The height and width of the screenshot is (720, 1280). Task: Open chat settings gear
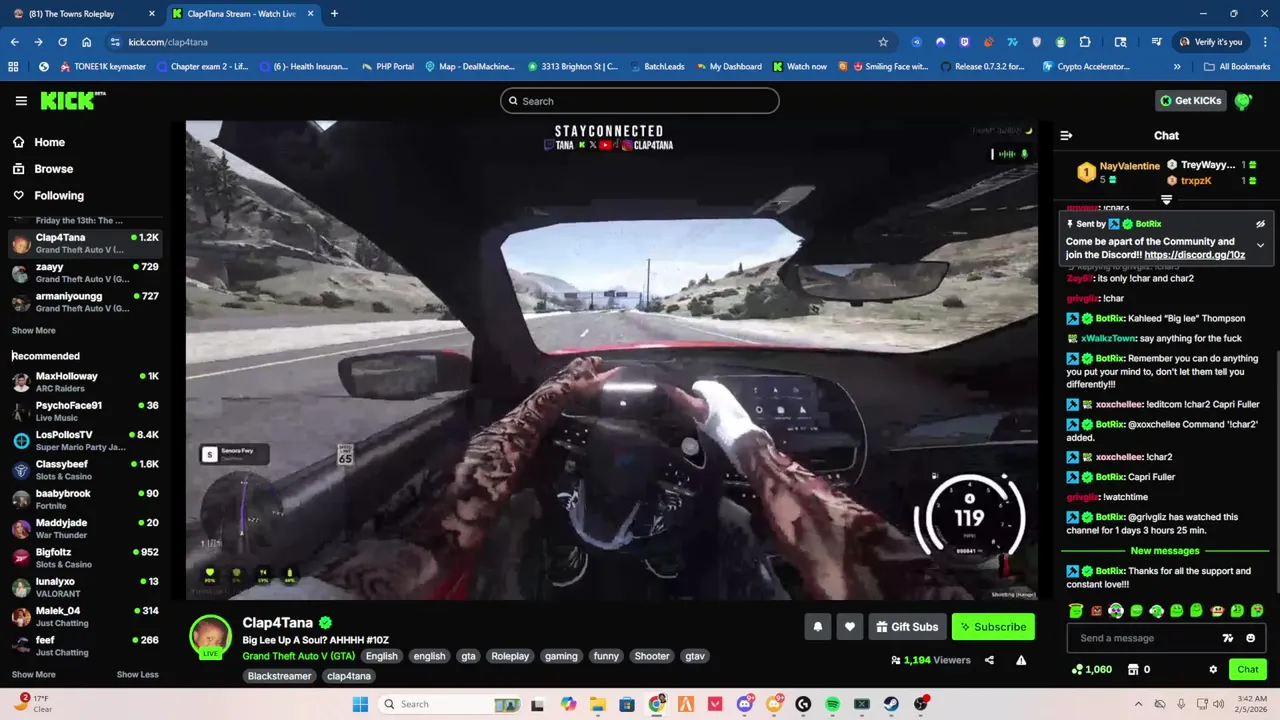coord(1213,669)
